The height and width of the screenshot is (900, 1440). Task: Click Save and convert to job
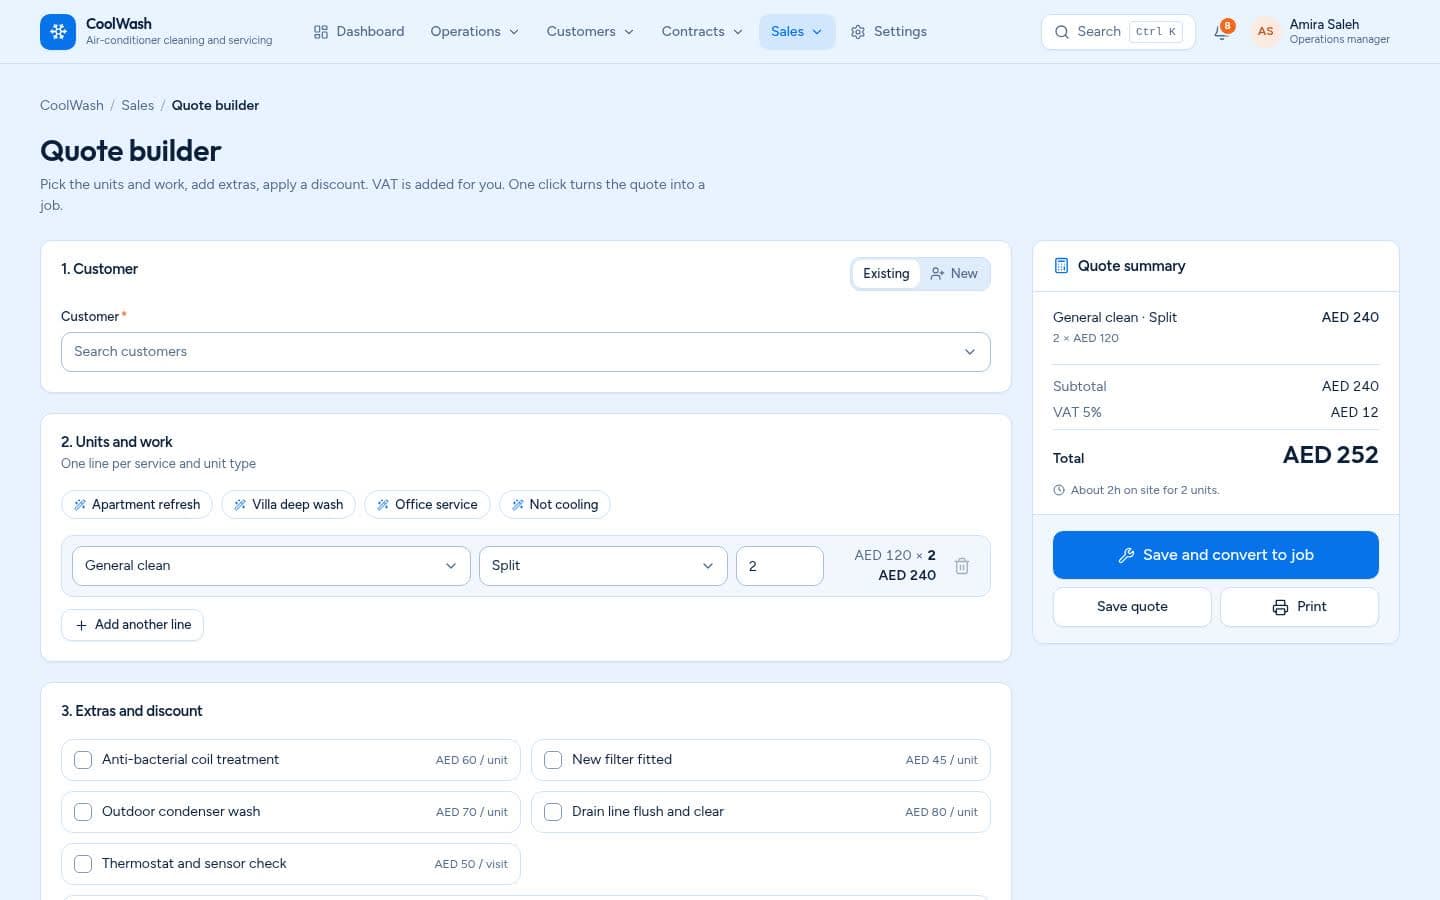(x=1216, y=555)
